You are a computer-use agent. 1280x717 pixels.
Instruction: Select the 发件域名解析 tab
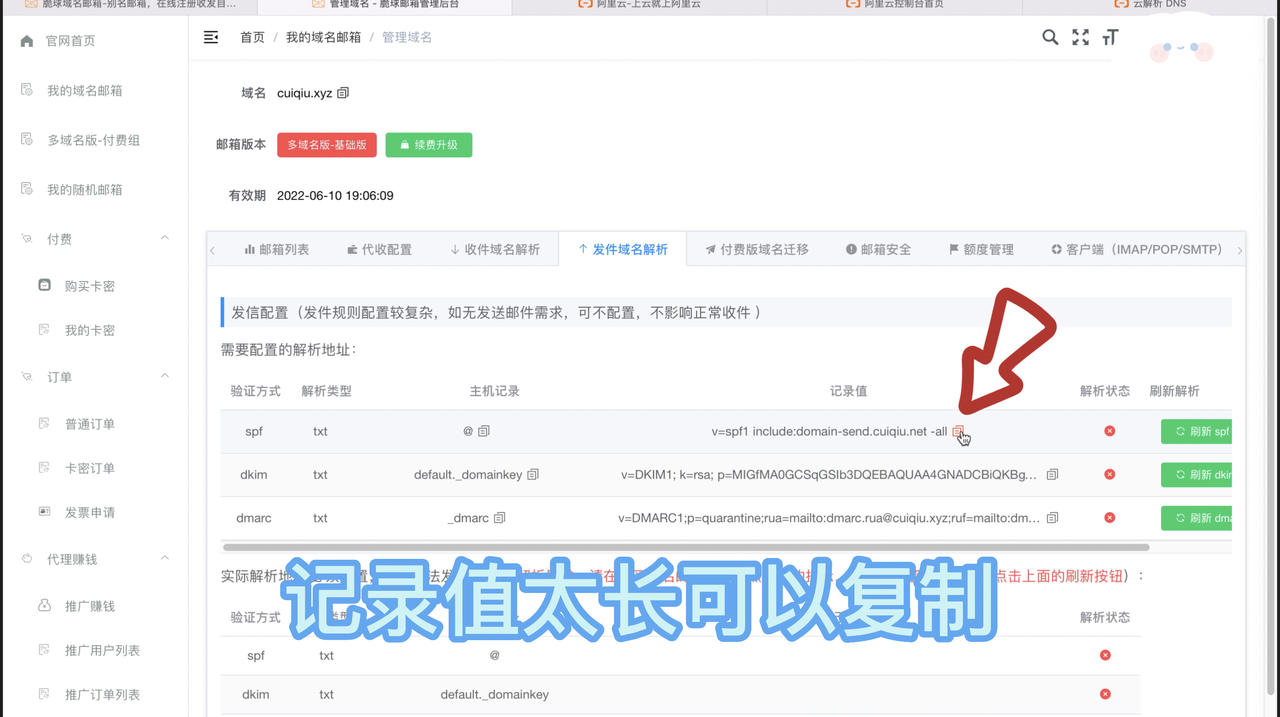pos(622,249)
